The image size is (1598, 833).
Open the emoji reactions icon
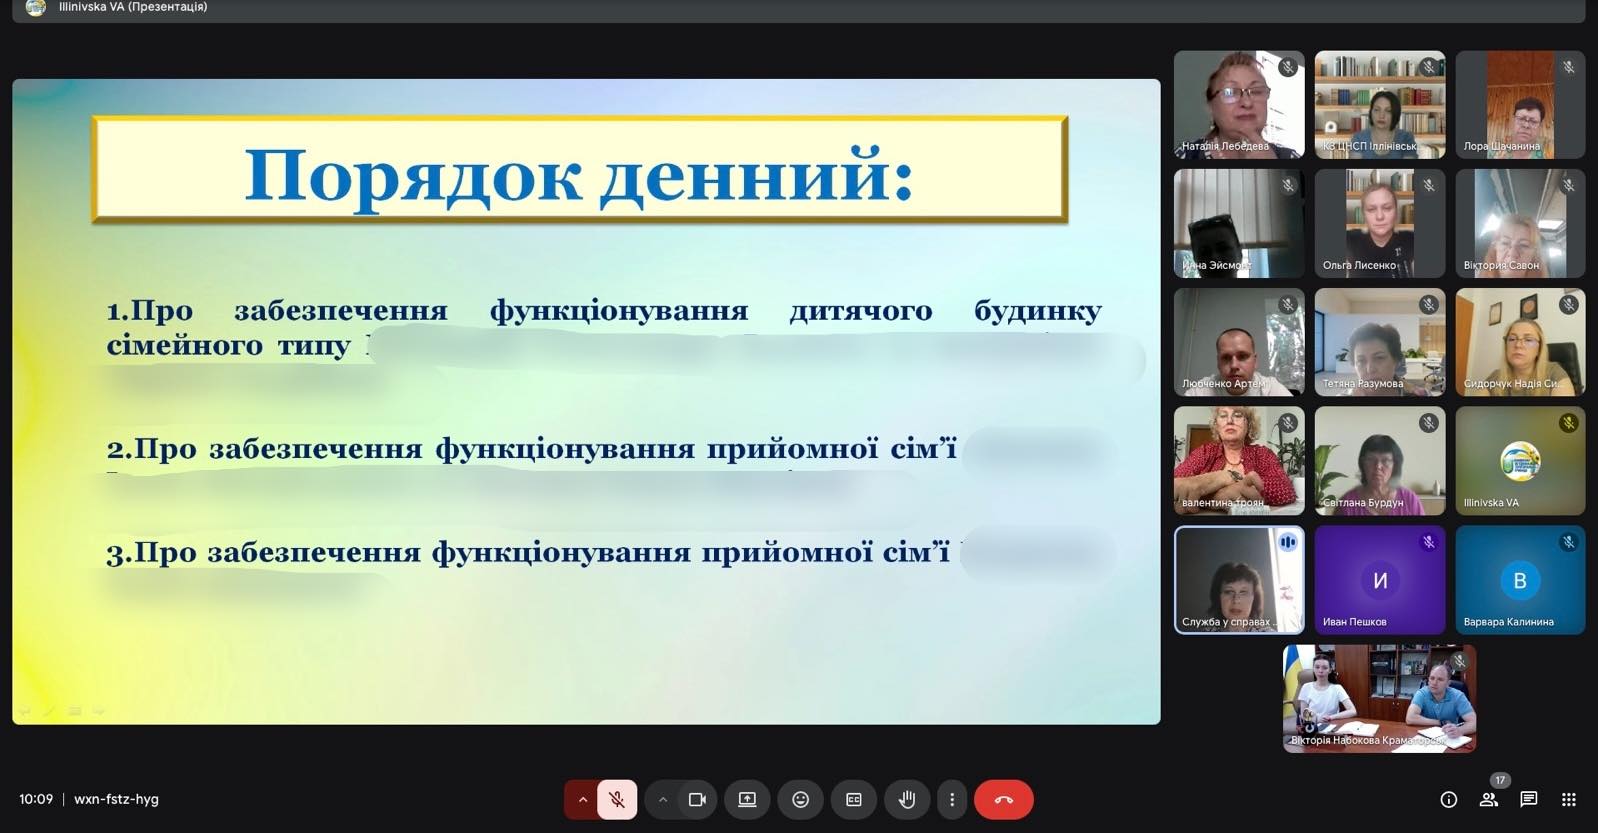tap(800, 800)
